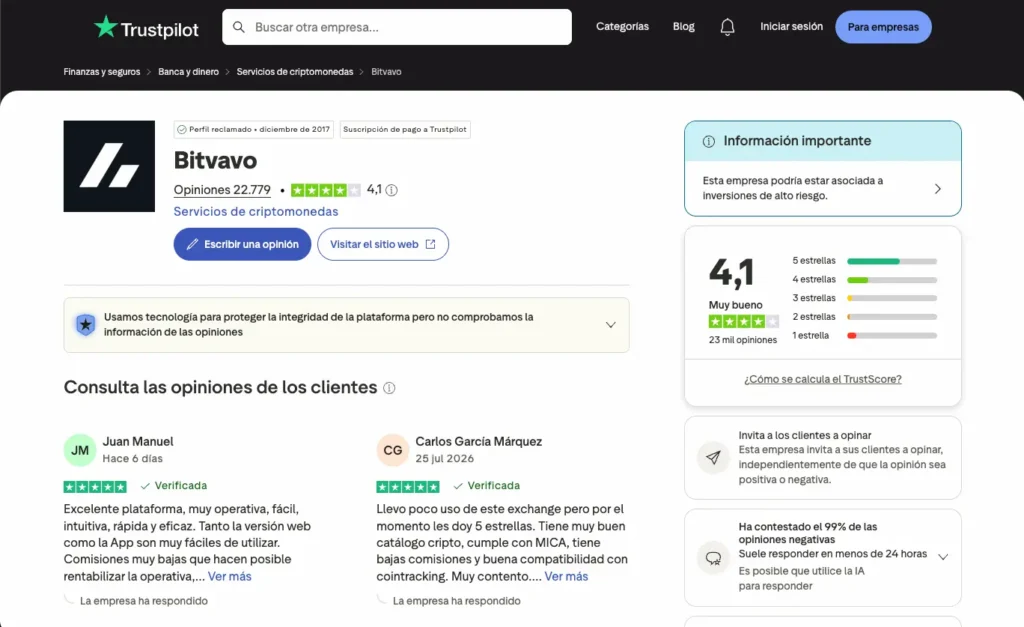Viewport: 1024px width, 627px height.
Task: Open the high-risk investment info arrow
Action: [x=937, y=189]
